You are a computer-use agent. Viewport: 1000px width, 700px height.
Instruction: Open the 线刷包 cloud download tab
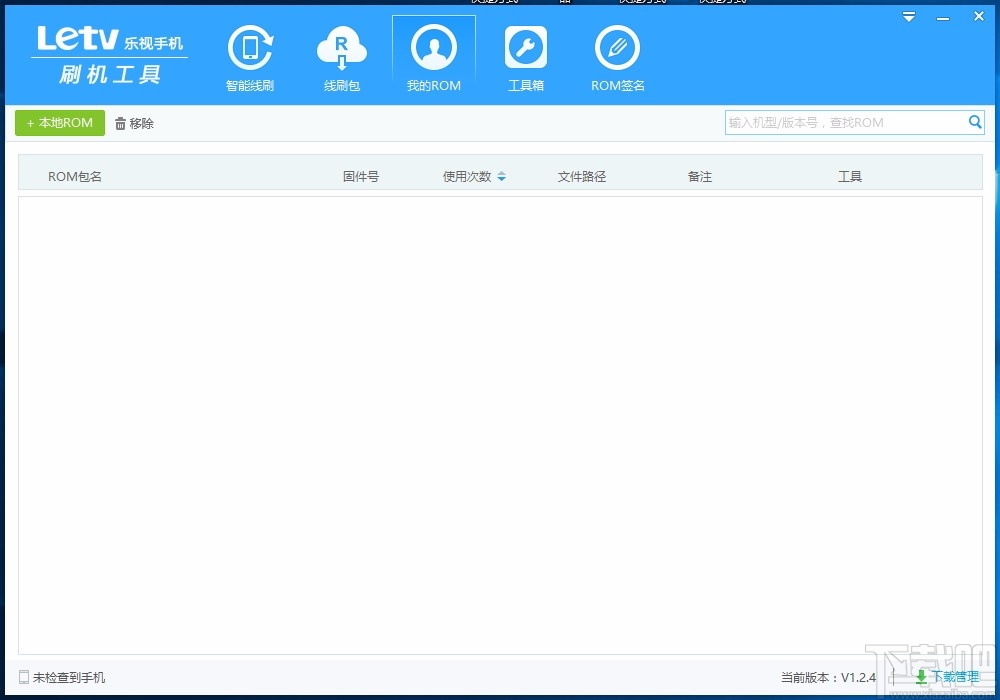(342, 59)
